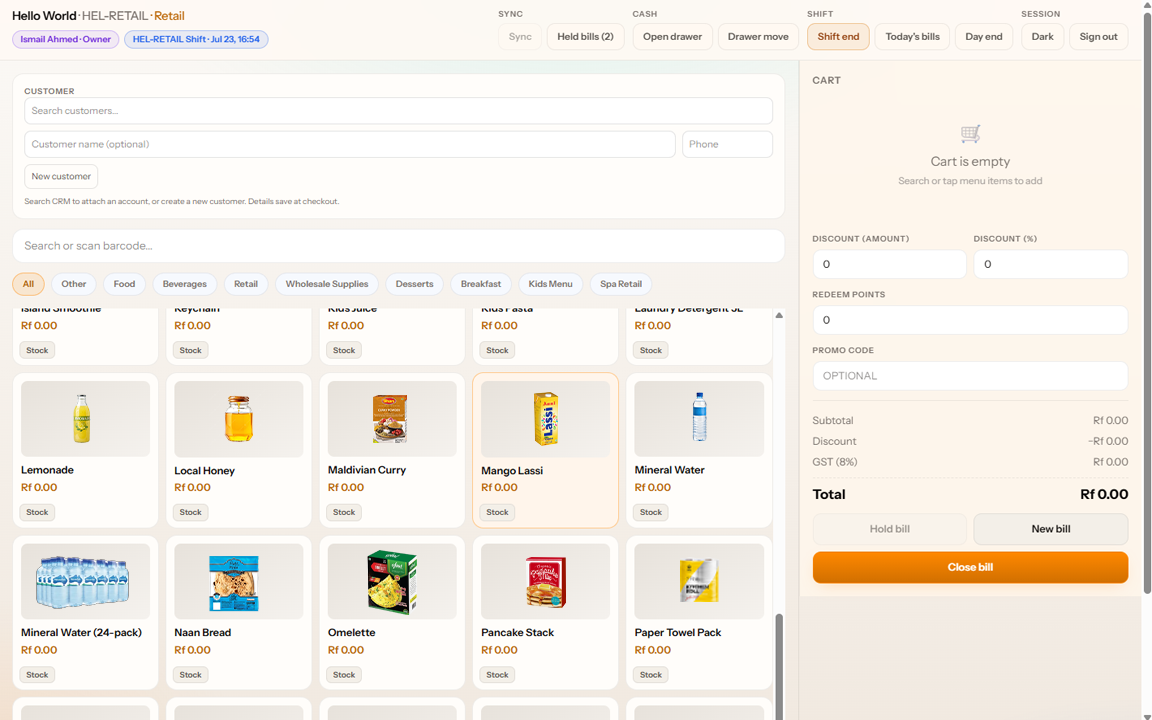Show Beverages category items

[184, 284]
